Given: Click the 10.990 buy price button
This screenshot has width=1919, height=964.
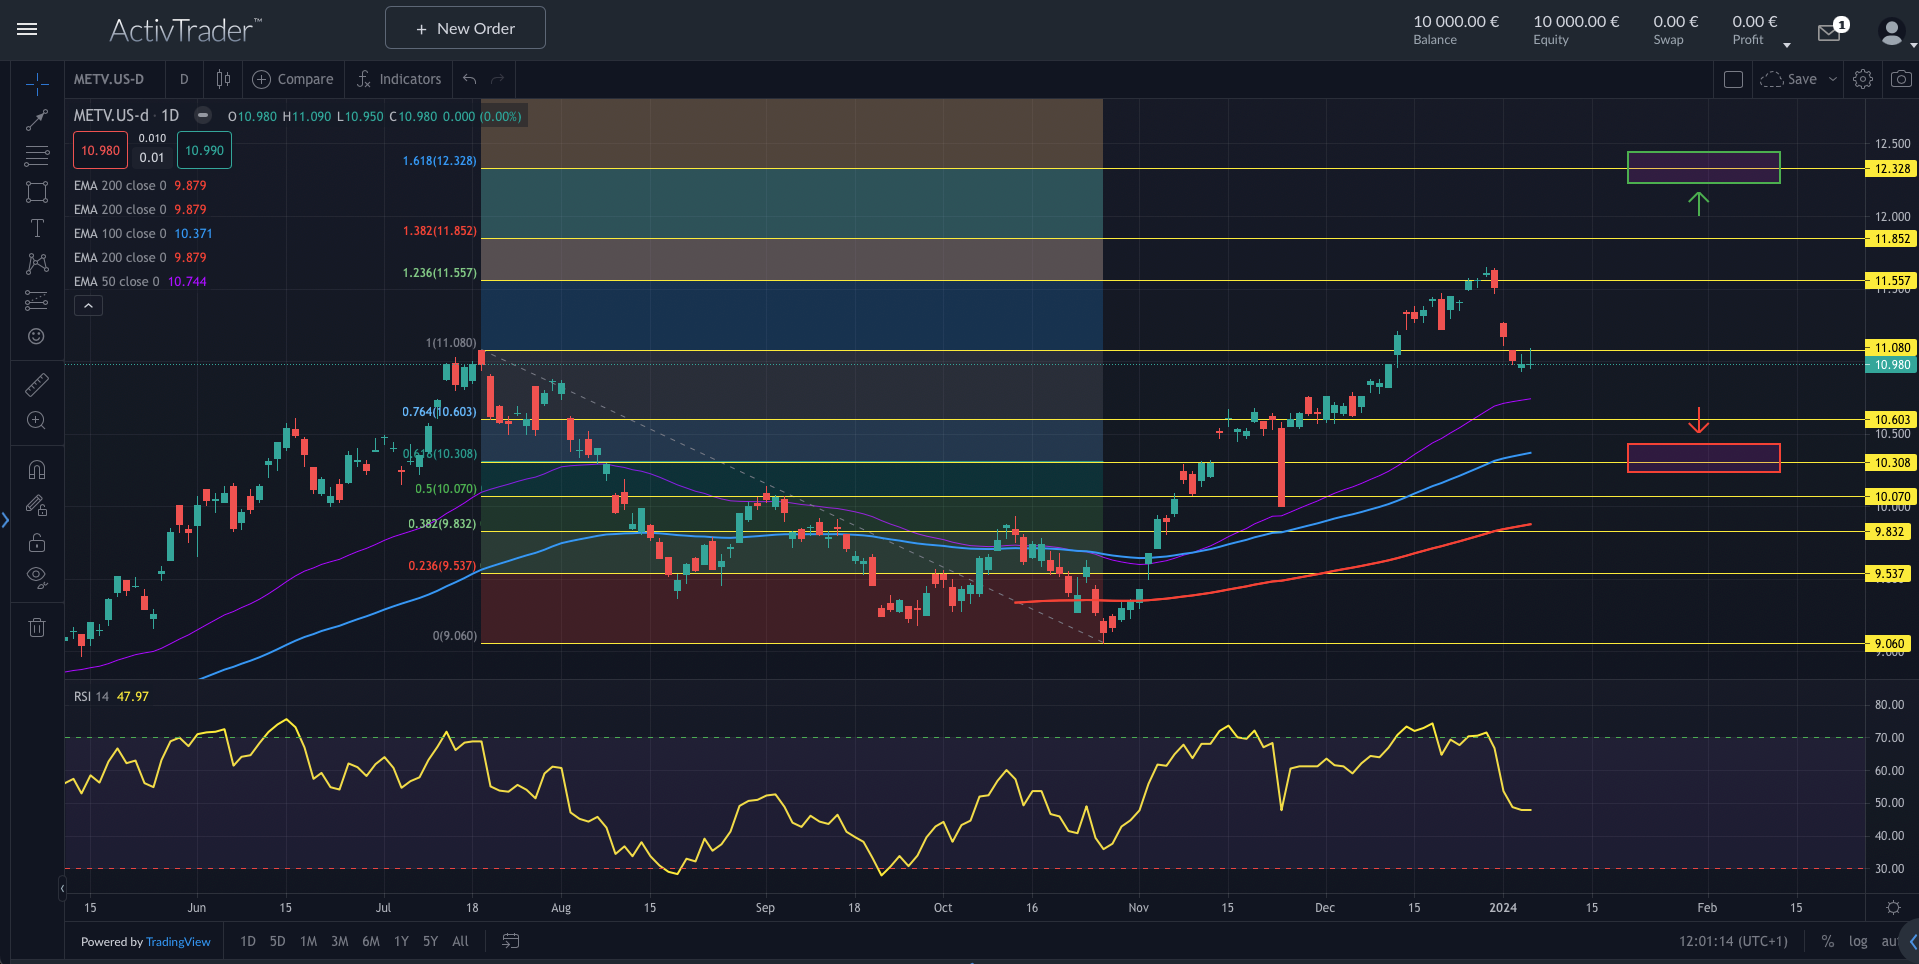Looking at the screenshot, I should (204, 150).
